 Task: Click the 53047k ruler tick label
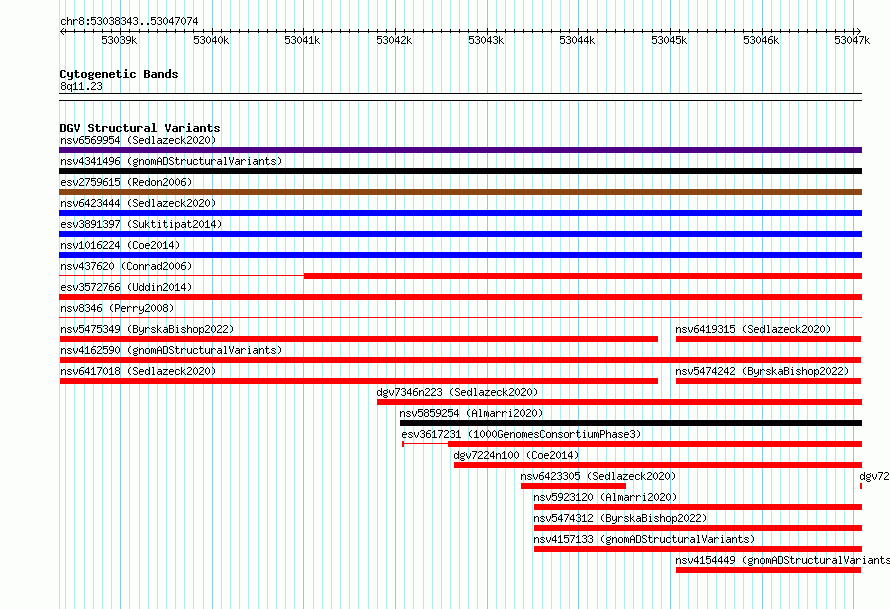click(x=852, y=40)
